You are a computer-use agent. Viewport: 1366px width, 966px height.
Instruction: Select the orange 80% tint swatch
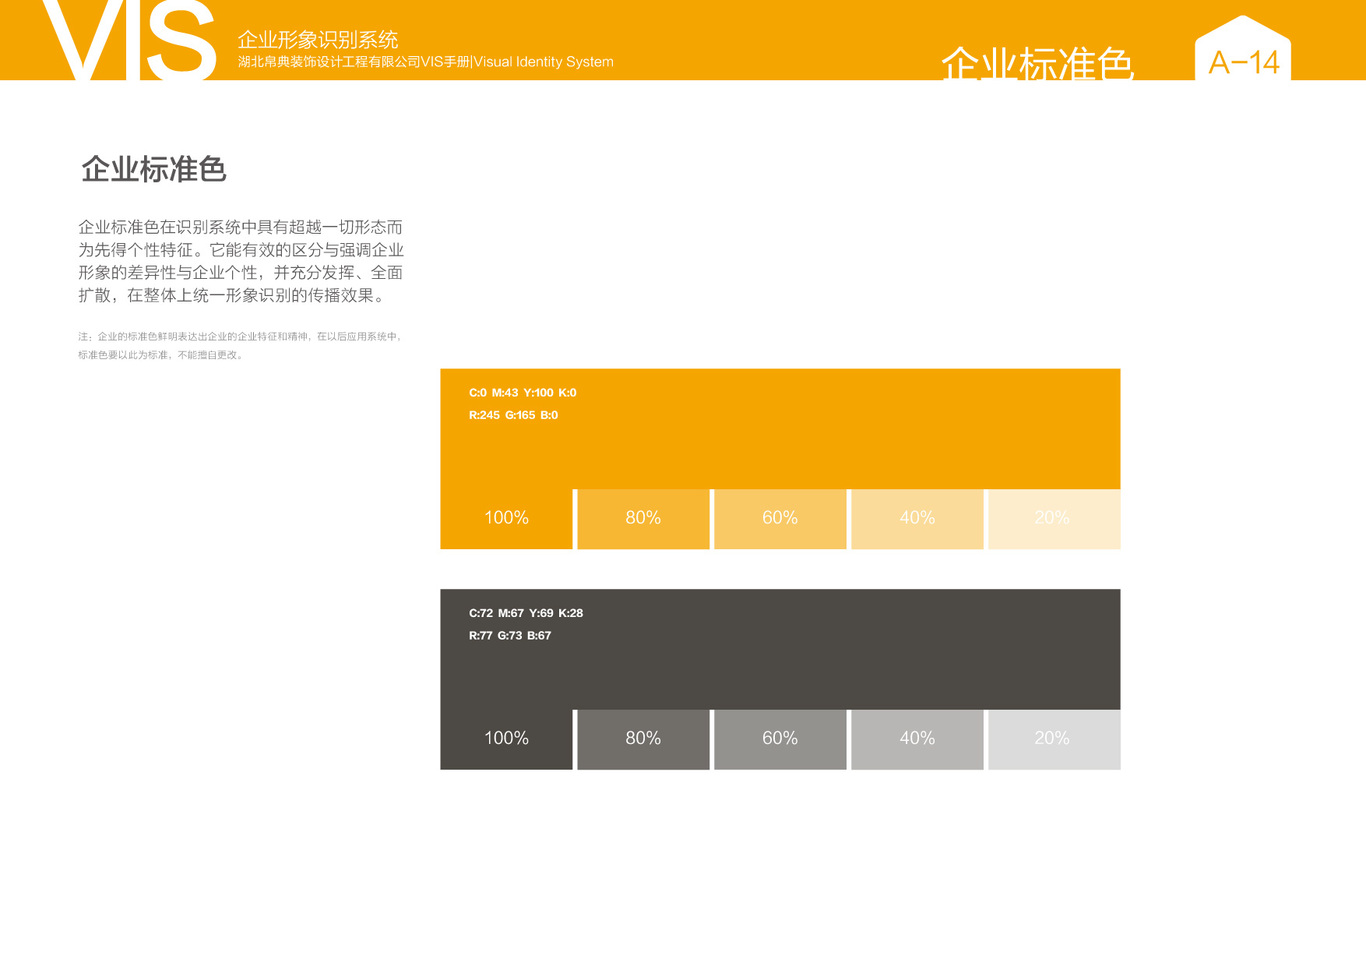[643, 518]
